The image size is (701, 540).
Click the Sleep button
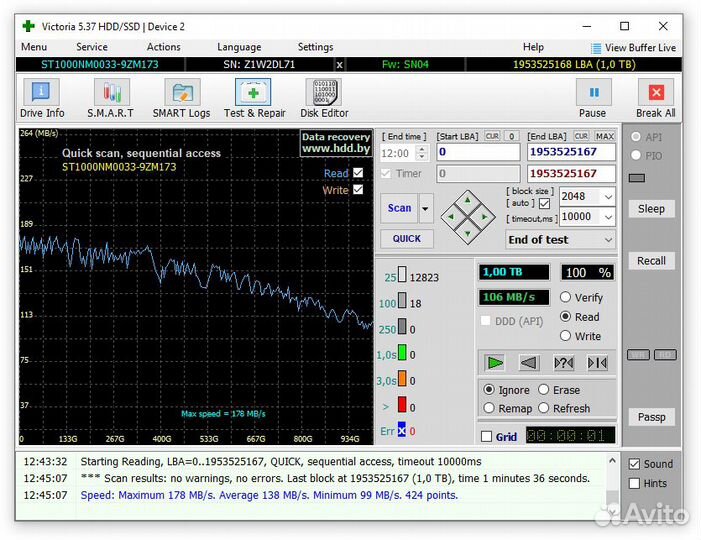(x=651, y=209)
